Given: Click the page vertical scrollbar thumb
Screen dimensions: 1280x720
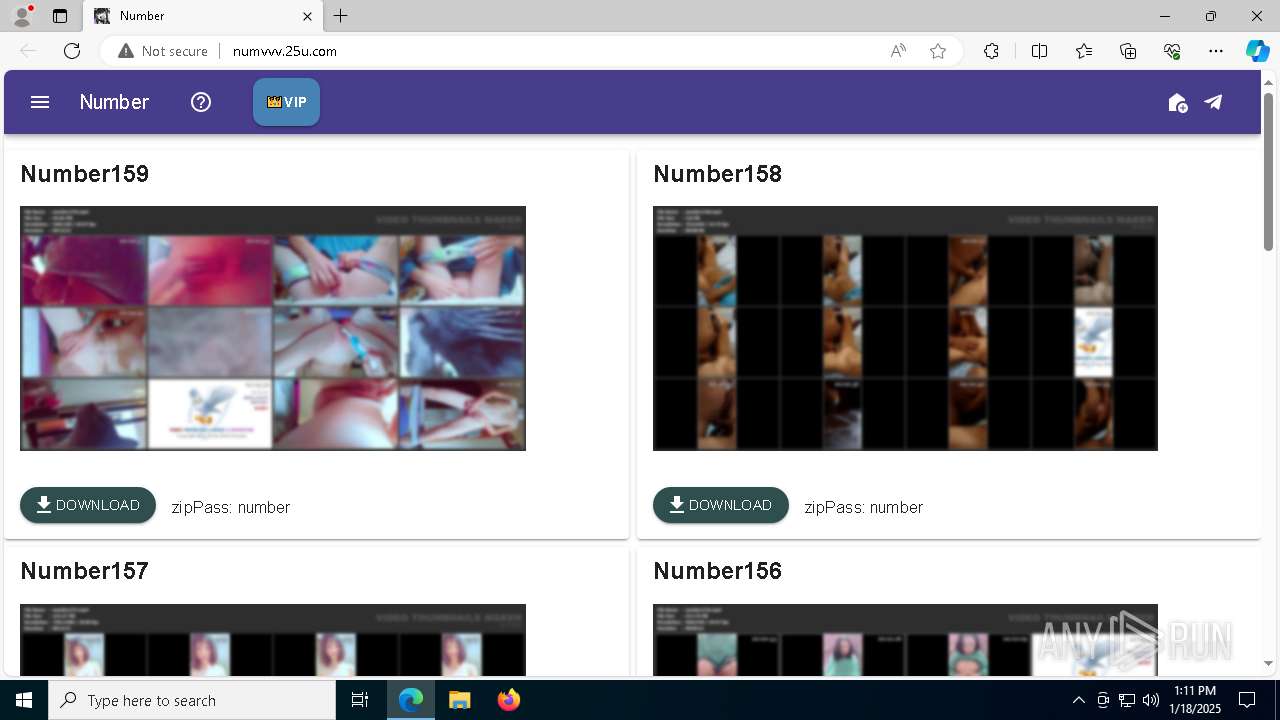Looking at the screenshot, I should click(x=1268, y=170).
